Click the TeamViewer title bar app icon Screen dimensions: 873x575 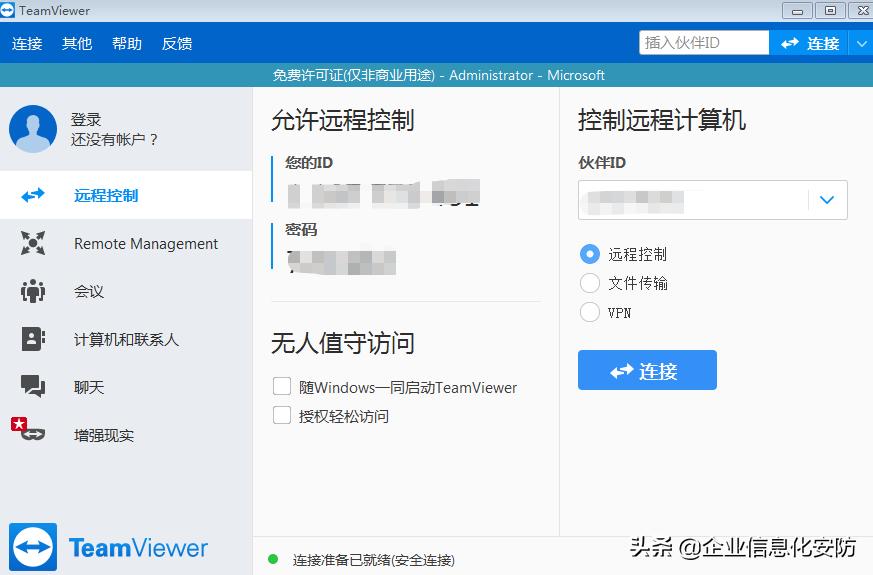(x=7, y=10)
